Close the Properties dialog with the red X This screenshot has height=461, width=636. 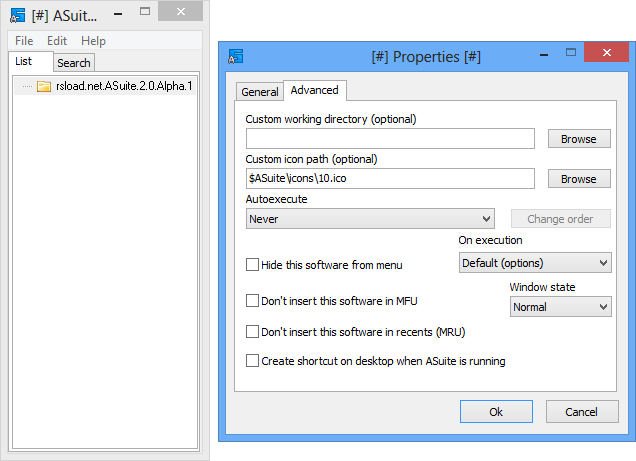pyautogui.click(x=606, y=55)
